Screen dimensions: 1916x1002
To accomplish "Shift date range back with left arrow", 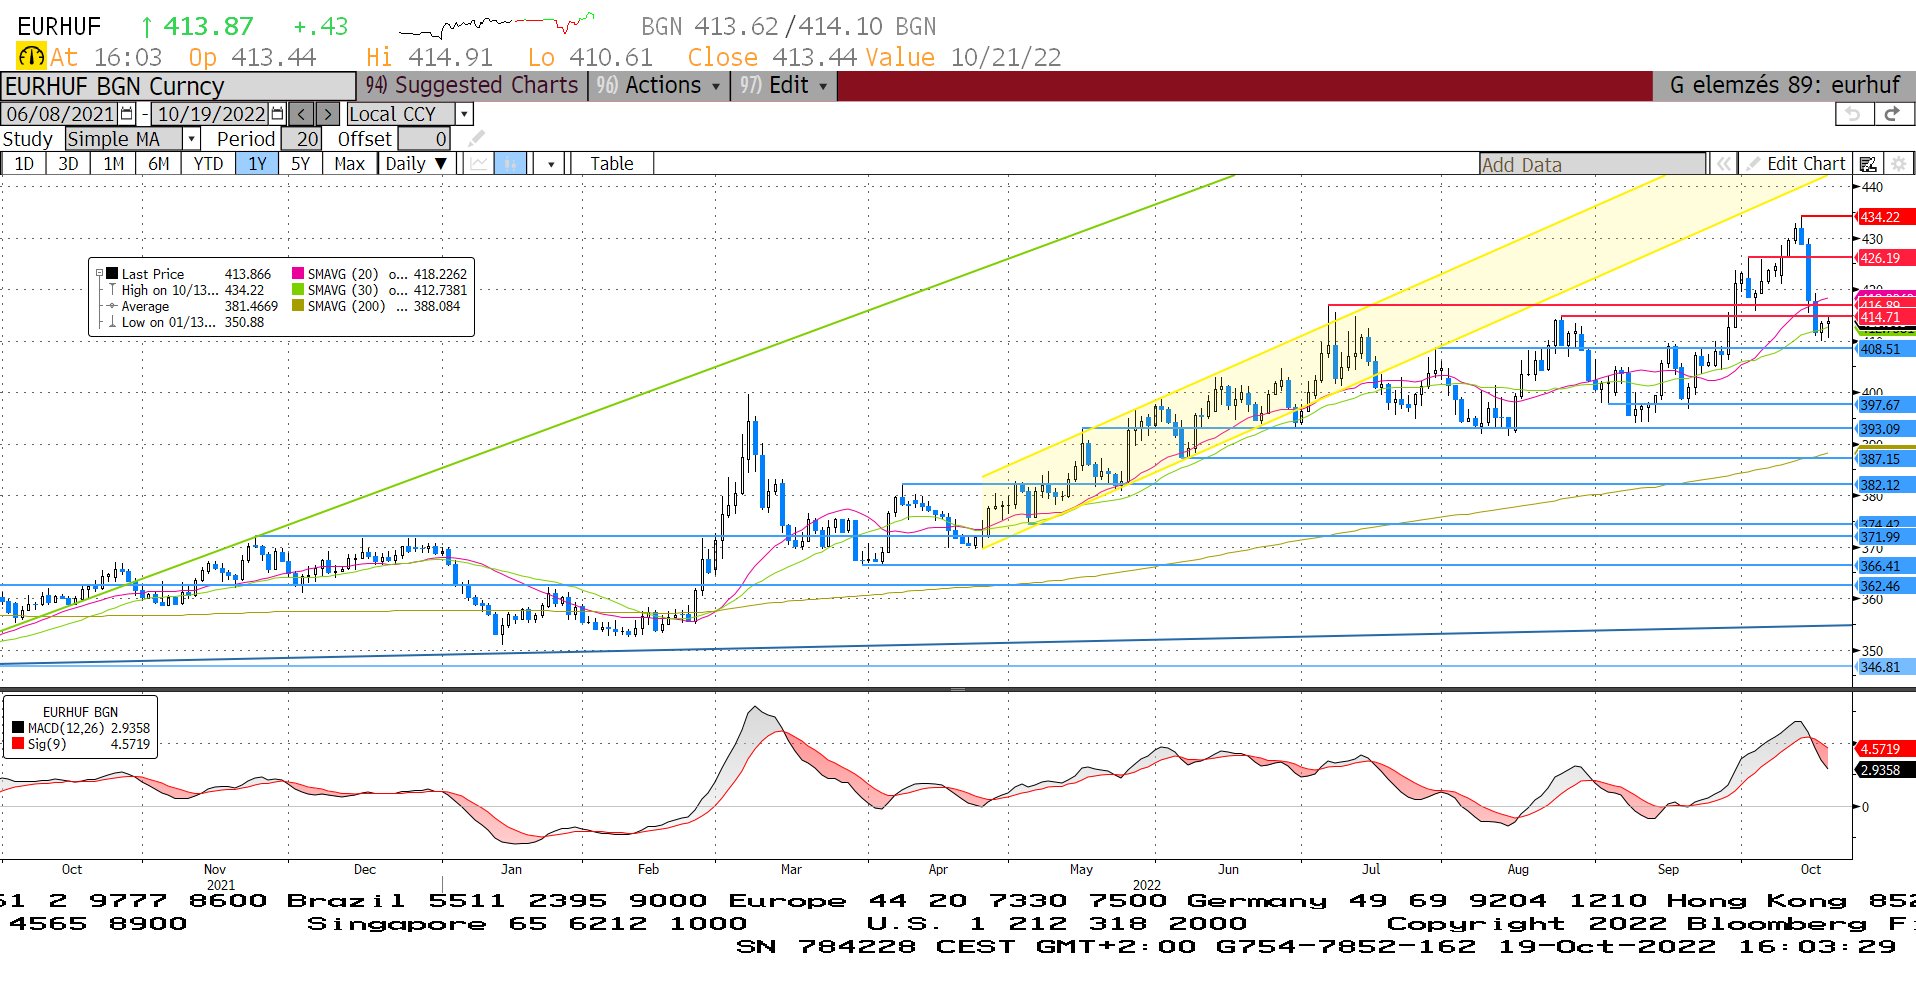I will tap(302, 114).
